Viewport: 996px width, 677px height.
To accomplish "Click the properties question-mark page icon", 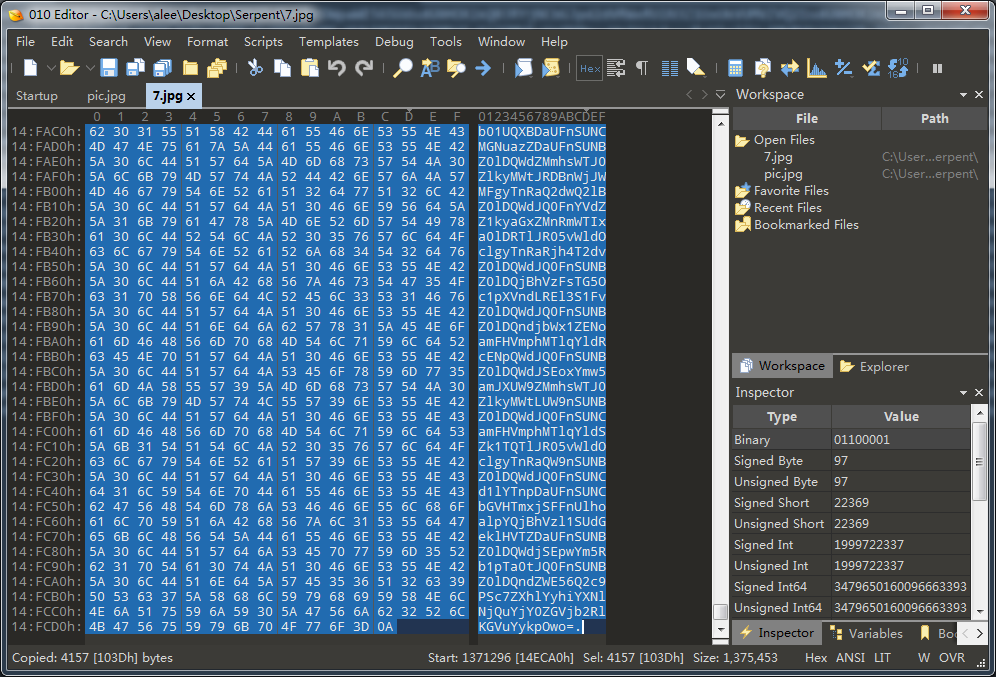I will 762,68.
